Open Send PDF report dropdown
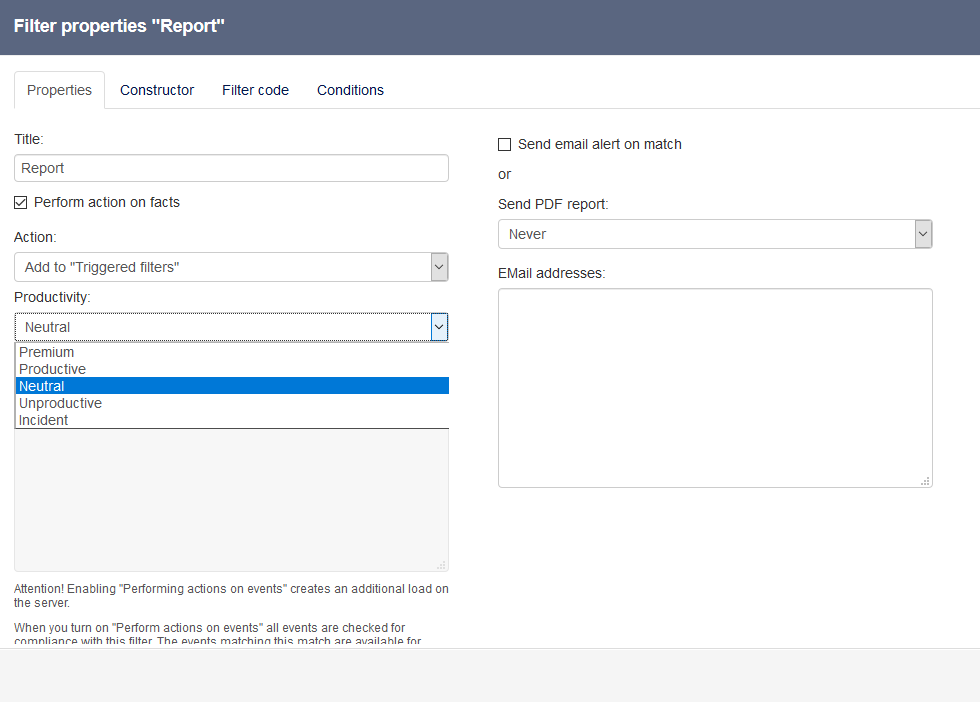 705,234
